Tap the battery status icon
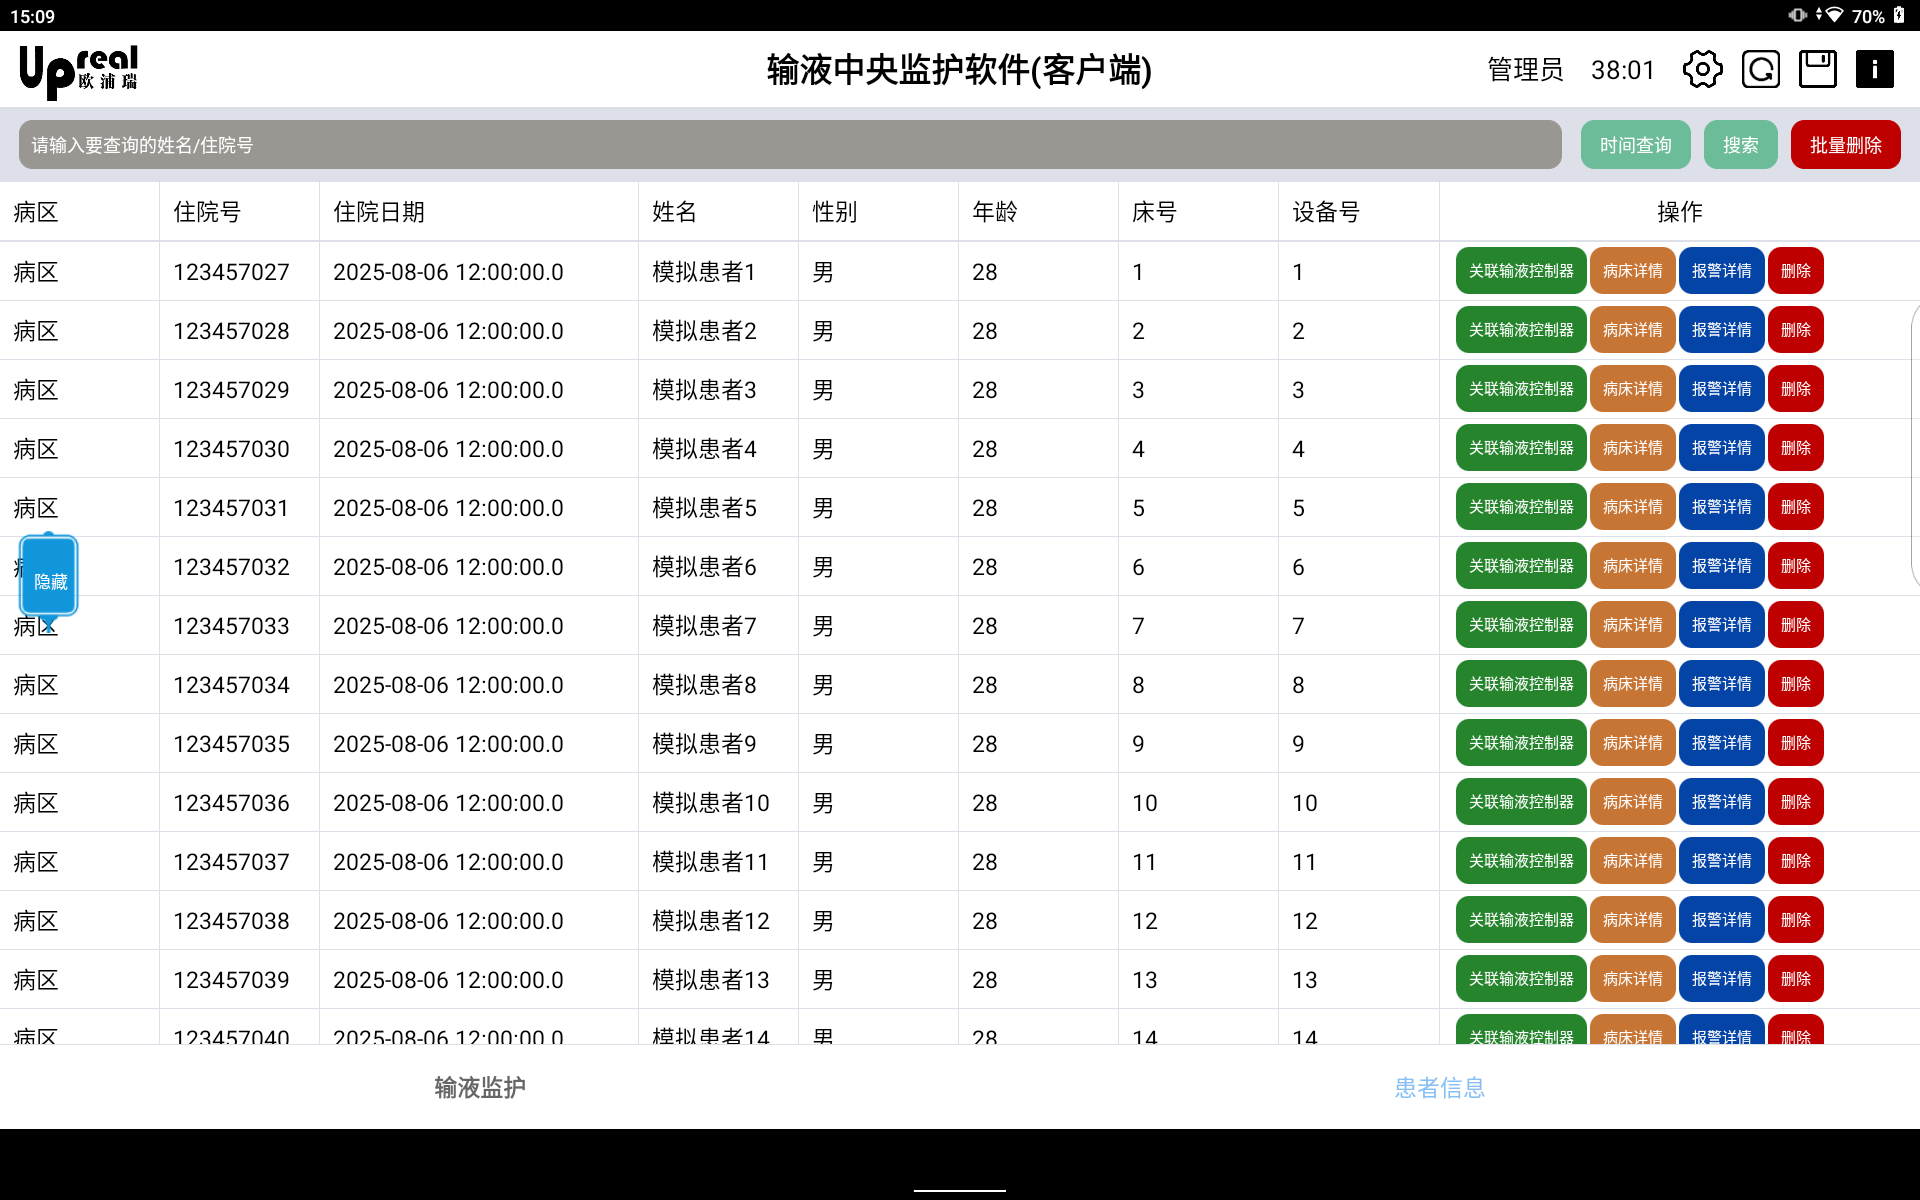The image size is (1920, 1200). point(1899,15)
